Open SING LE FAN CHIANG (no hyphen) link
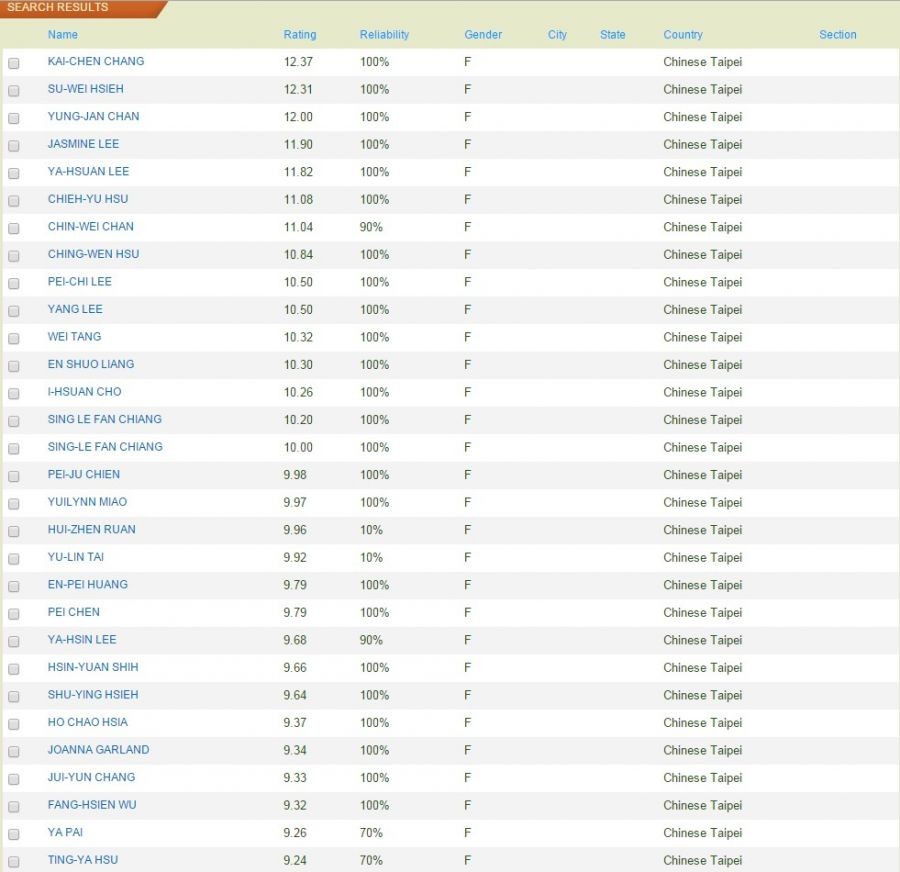Image resolution: width=900 pixels, height=872 pixels. (104, 420)
